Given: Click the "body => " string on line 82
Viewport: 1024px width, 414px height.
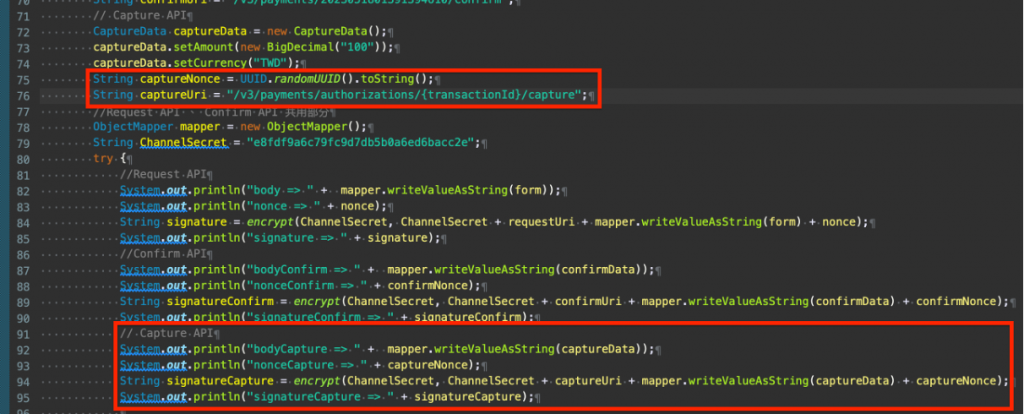Looking at the screenshot, I should 281,190.
